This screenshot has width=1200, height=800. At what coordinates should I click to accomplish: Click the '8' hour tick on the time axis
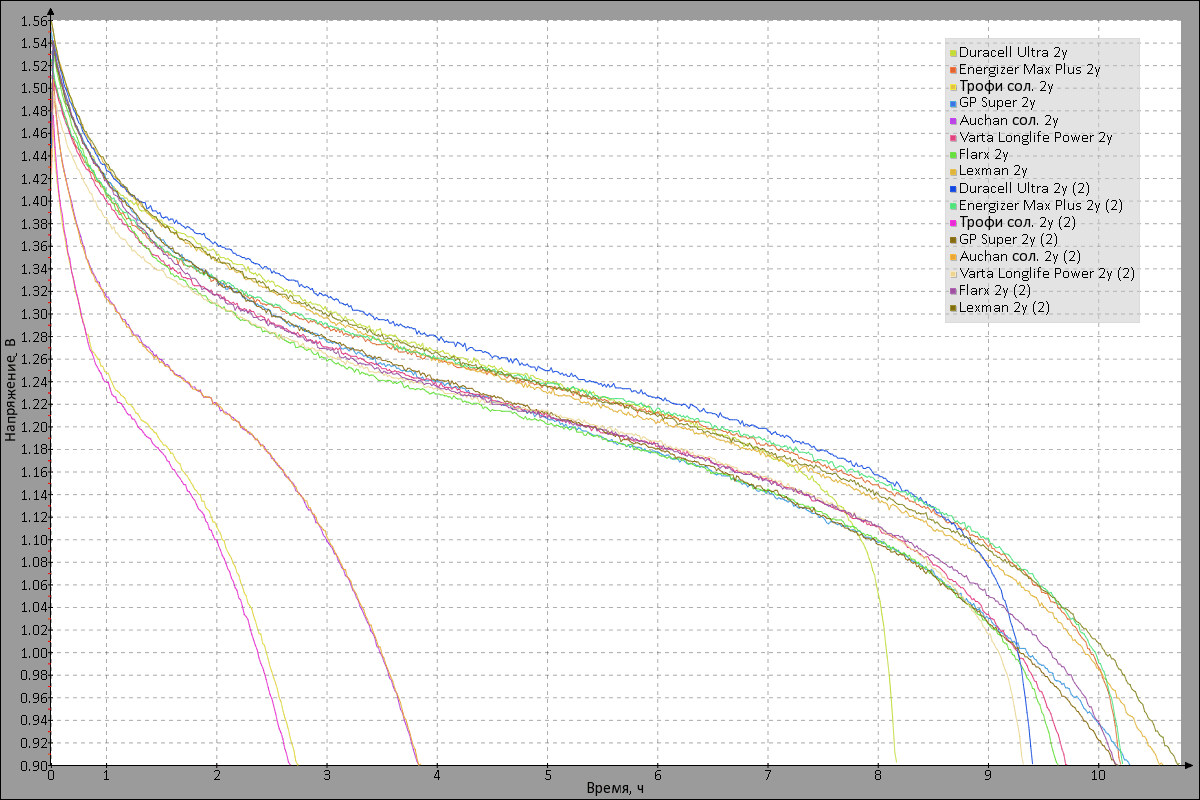pyautogui.click(x=878, y=776)
